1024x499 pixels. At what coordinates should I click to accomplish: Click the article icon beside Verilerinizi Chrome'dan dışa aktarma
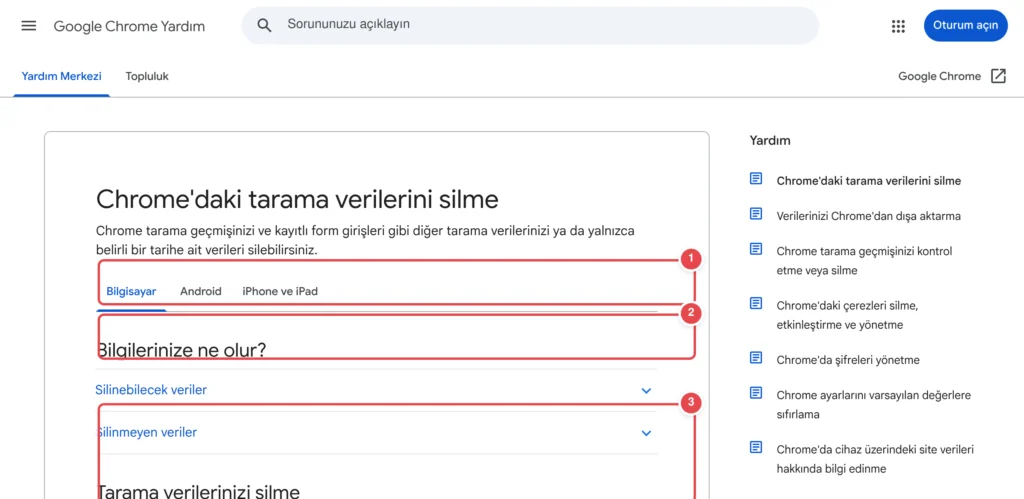pyautogui.click(x=756, y=214)
